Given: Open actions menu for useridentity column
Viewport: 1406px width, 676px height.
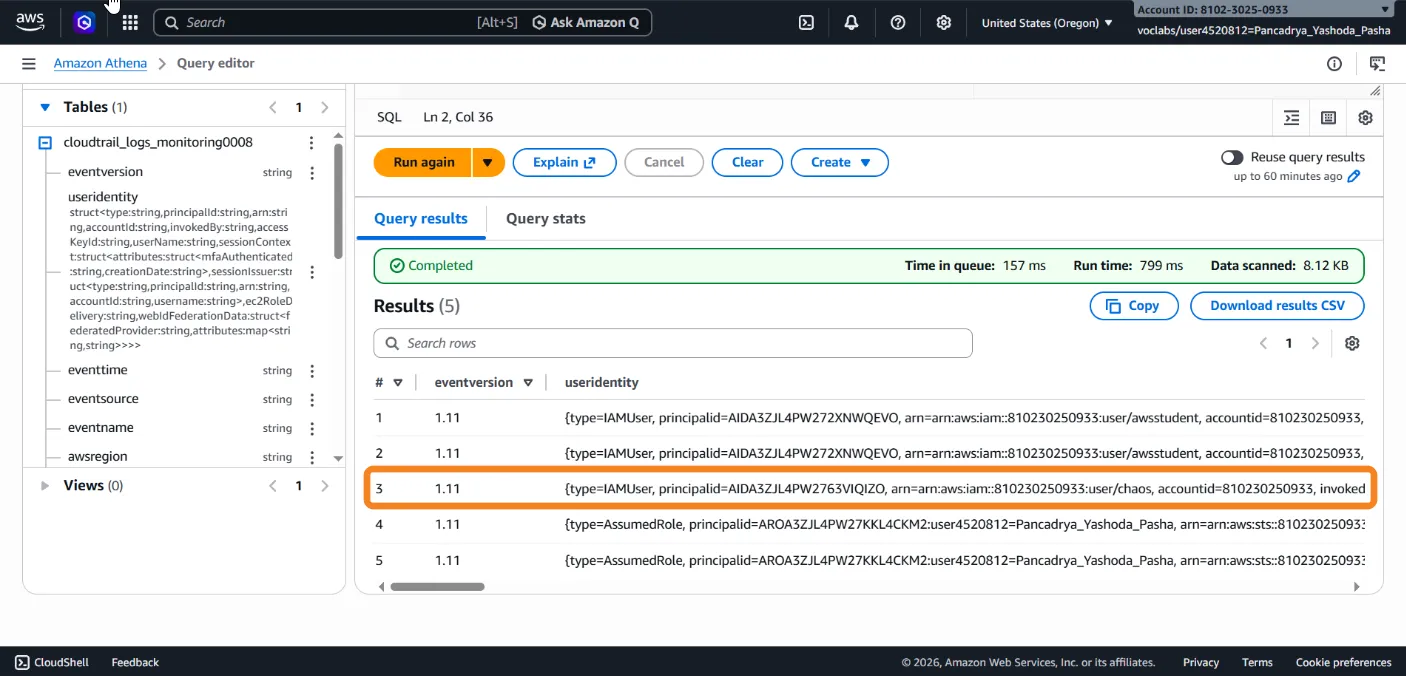Looking at the screenshot, I should coord(312,272).
